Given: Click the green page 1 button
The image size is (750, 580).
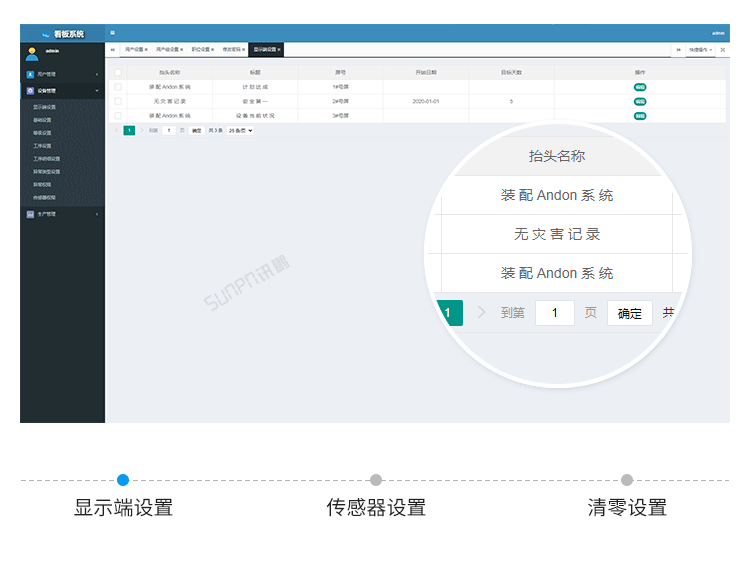Looking at the screenshot, I should (129, 131).
